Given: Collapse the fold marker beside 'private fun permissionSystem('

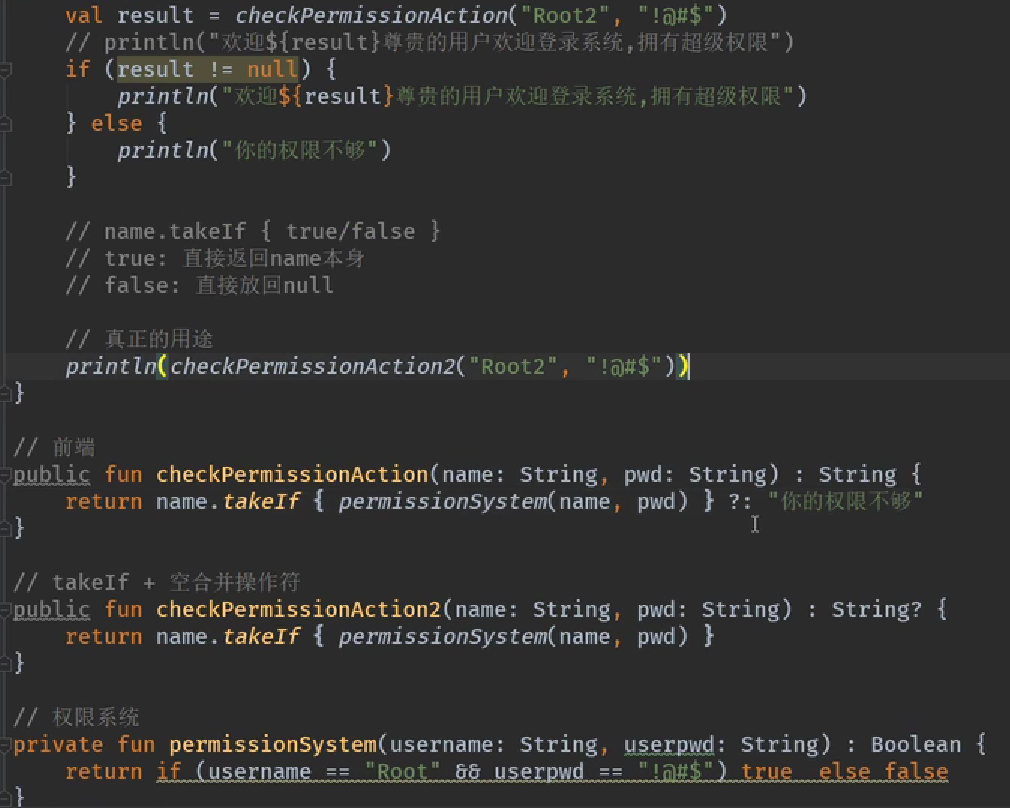Looking at the screenshot, I should click(x=5, y=745).
